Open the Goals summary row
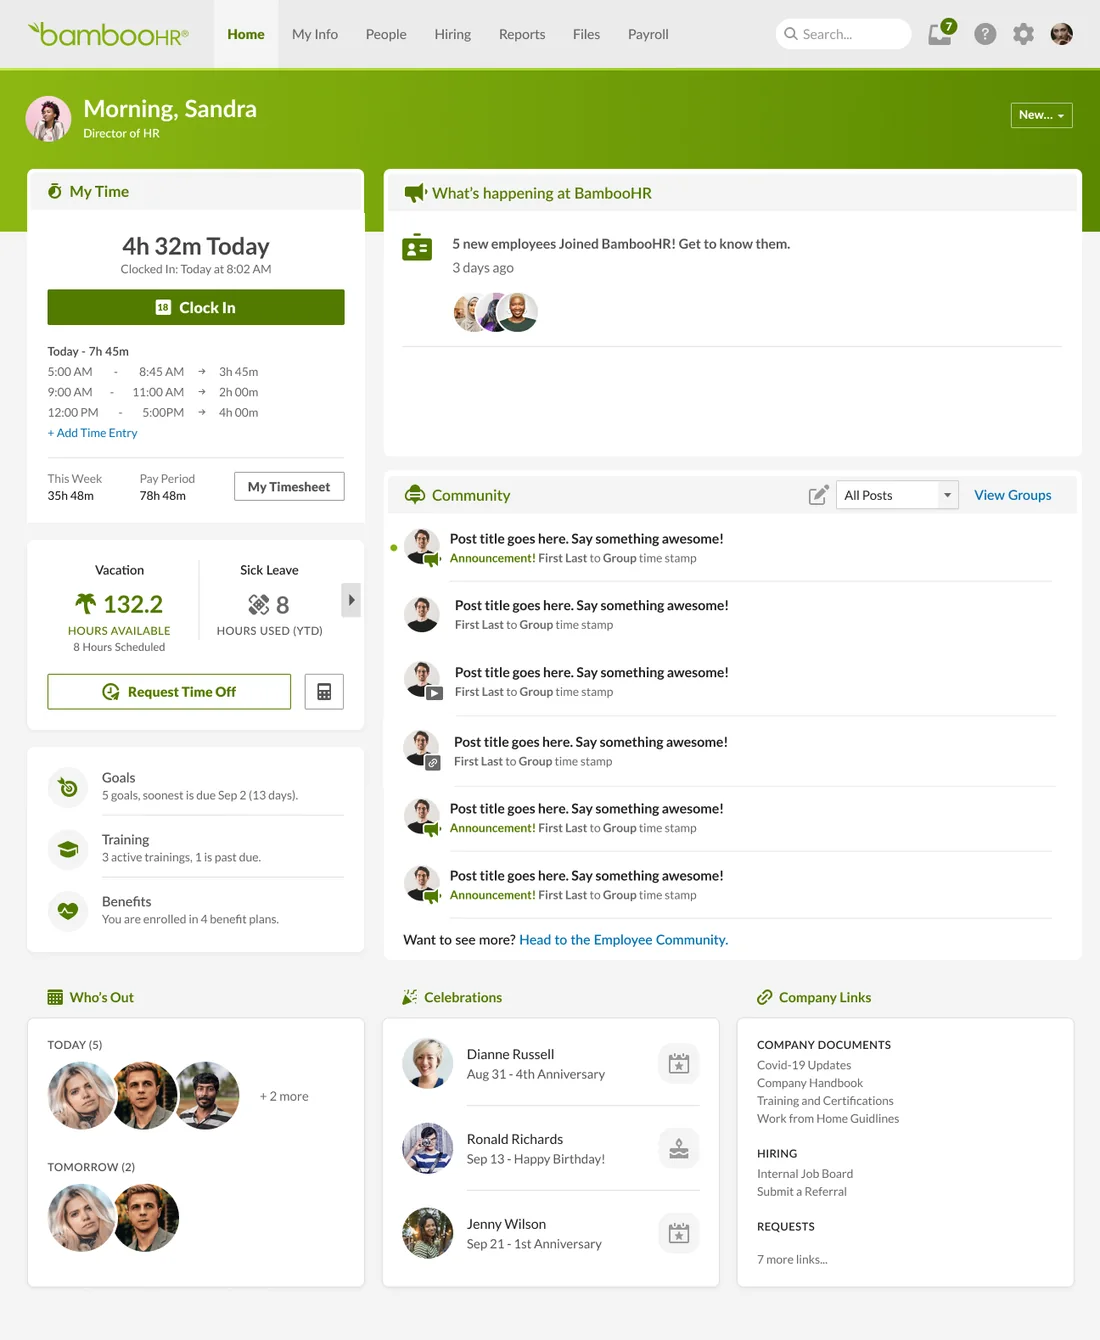Image resolution: width=1100 pixels, height=1340 pixels. tap(196, 786)
